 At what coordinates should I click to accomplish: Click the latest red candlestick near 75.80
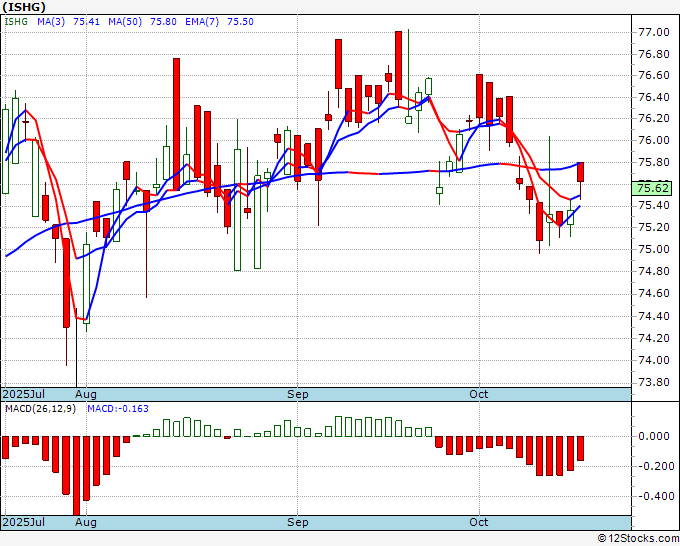pyautogui.click(x=580, y=172)
